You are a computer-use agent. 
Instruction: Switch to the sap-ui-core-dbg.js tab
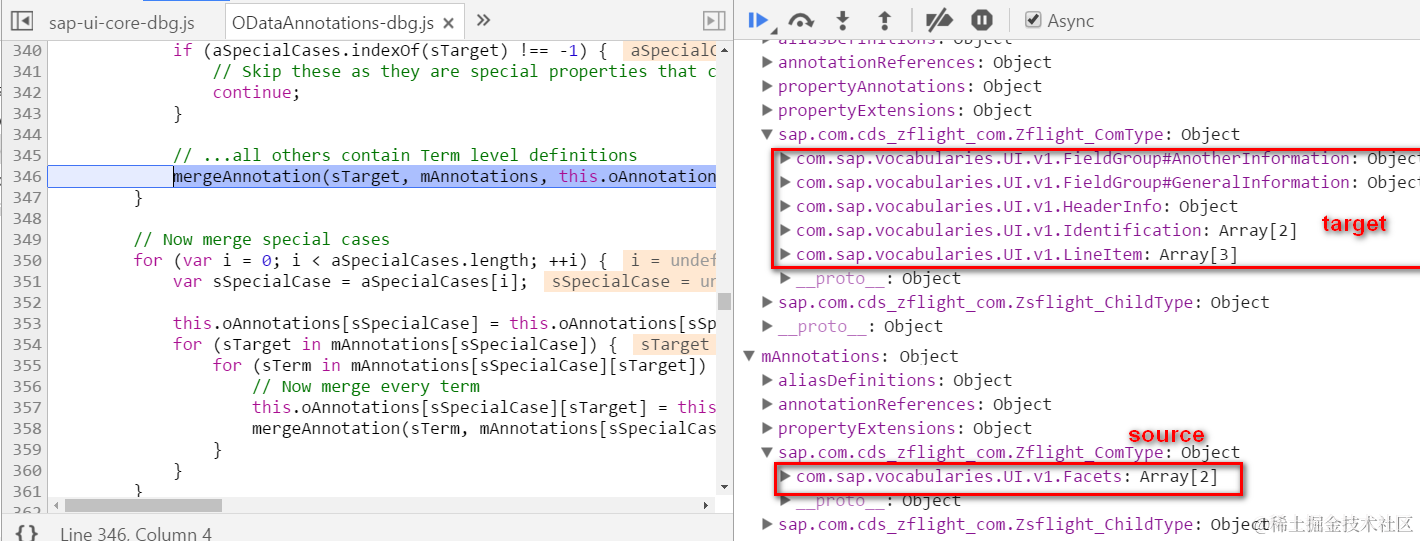pyautogui.click(x=121, y=22)
